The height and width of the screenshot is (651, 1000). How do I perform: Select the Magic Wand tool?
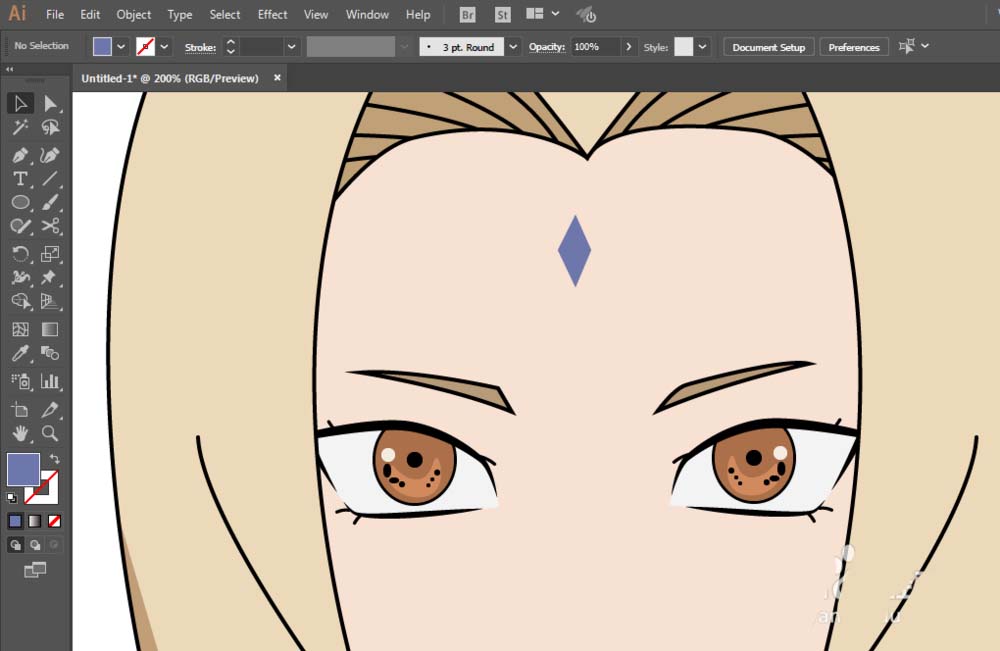[20, 128]
